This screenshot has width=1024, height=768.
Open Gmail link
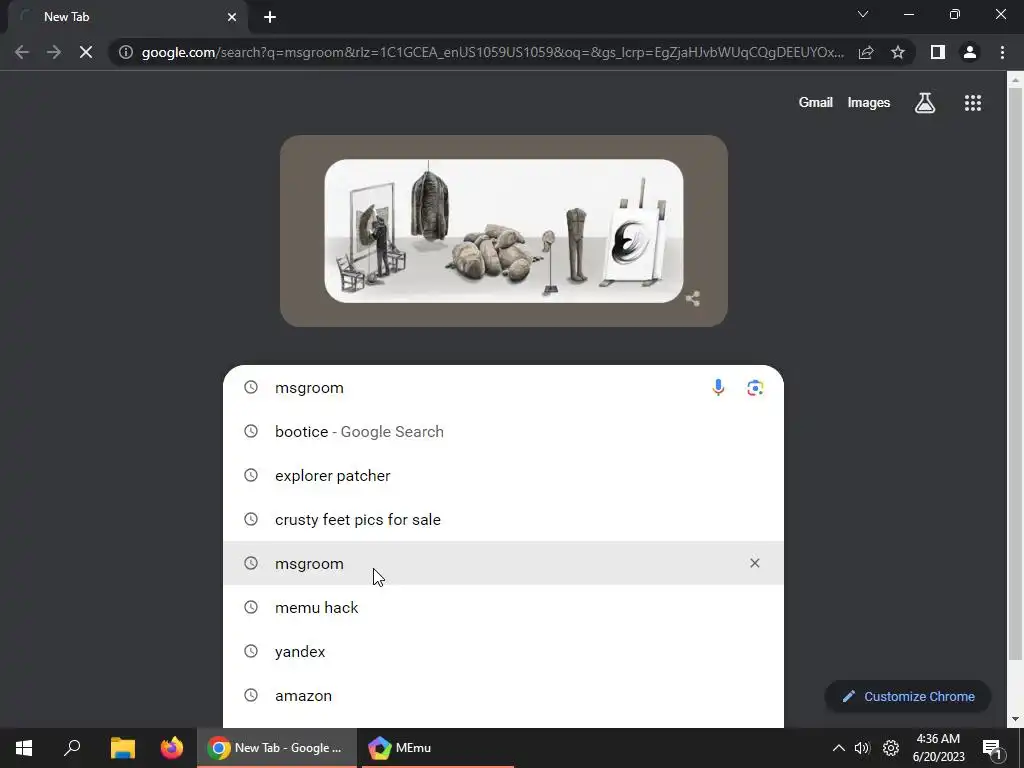(816, 103)
